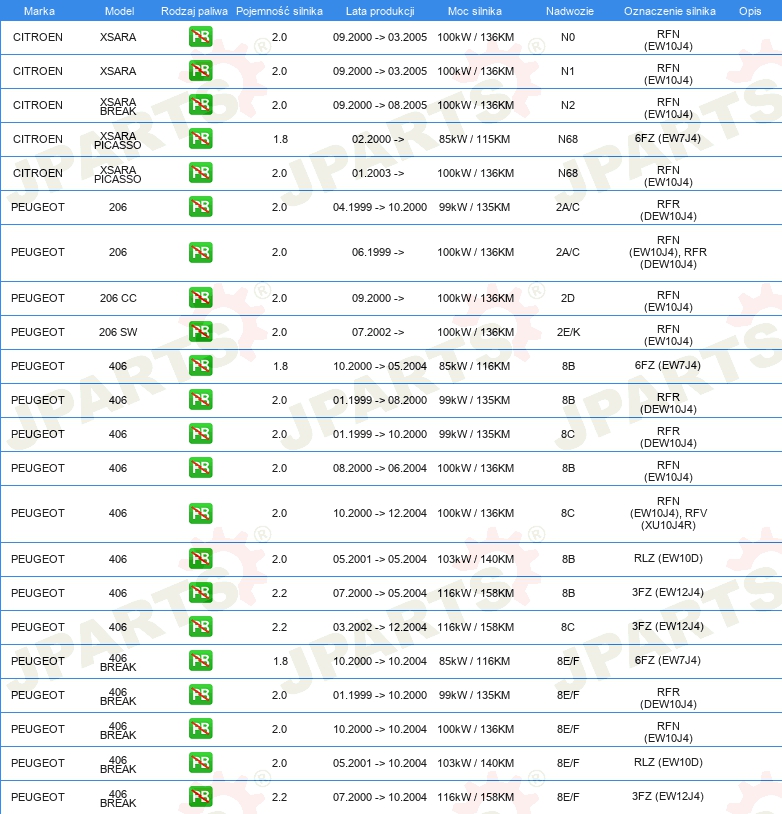Viewport: 782px width, 814px height.
Task: Click the '05.2001 -> 10.2004' production years cell
Action: 380,763
